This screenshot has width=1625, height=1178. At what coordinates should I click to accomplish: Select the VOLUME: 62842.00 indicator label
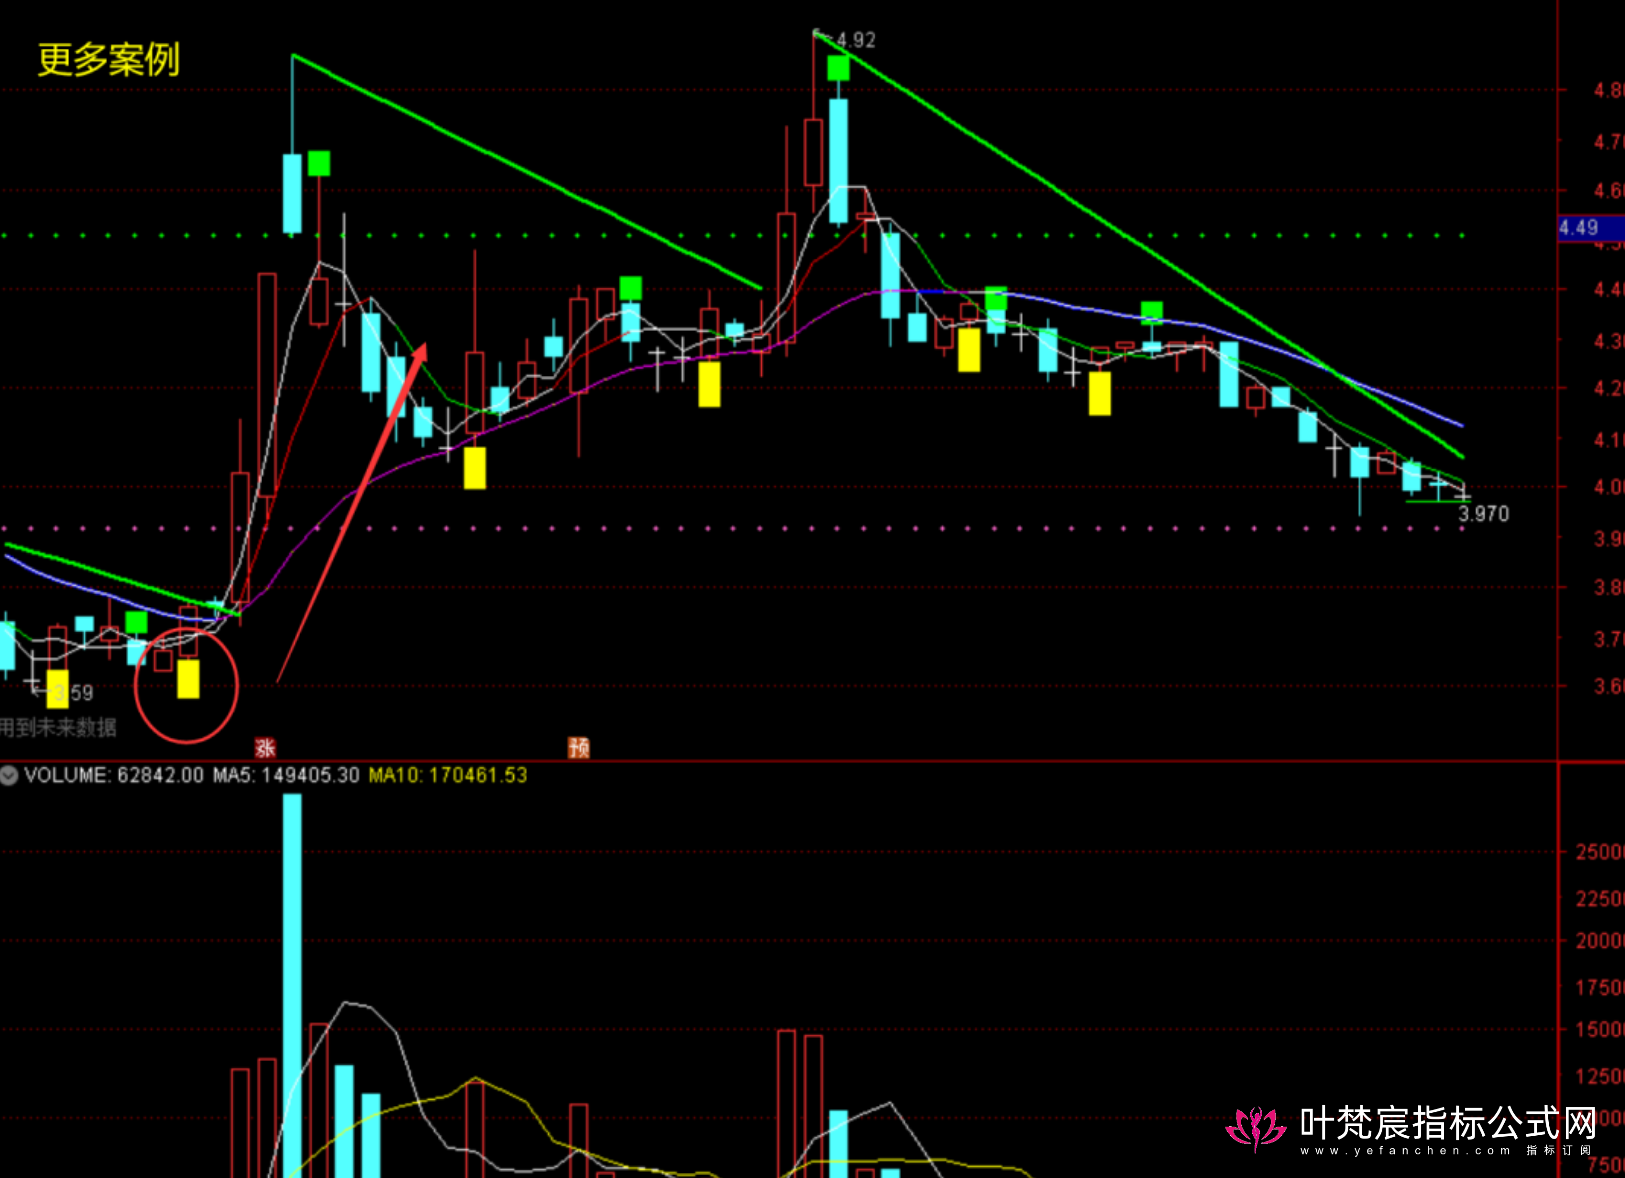coord(114,775)
